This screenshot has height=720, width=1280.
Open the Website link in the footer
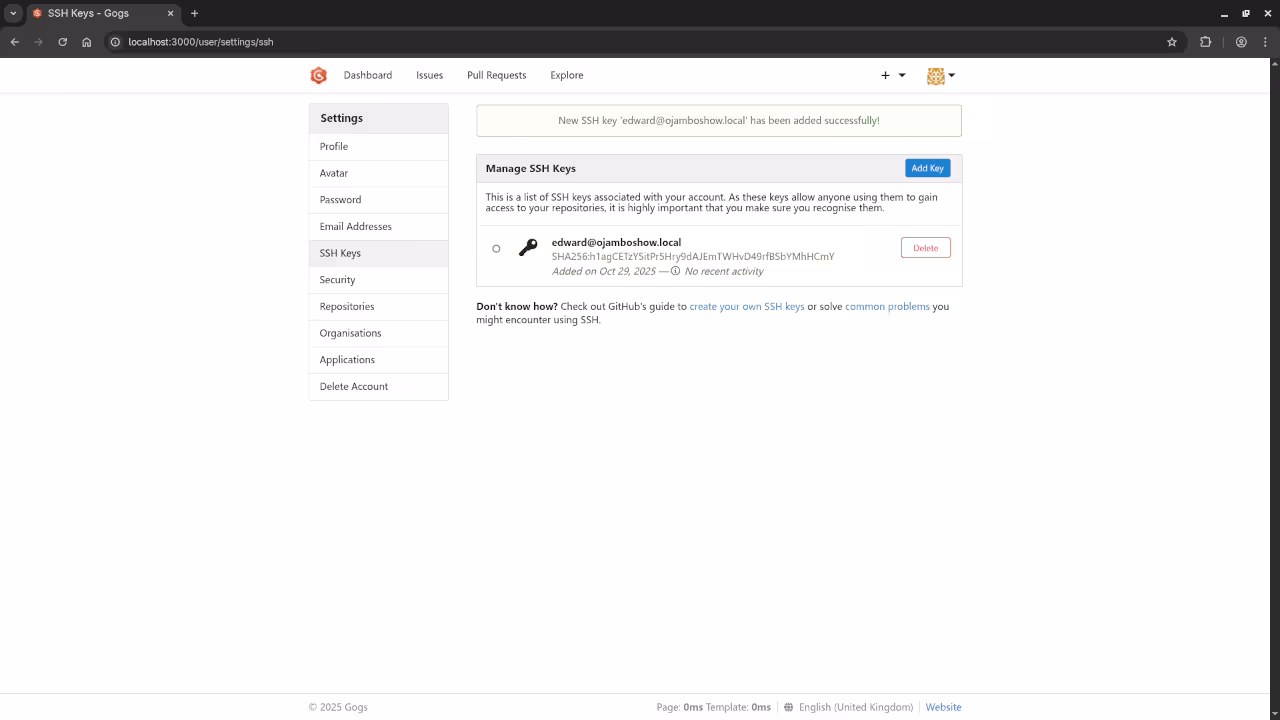pos(943,707)
